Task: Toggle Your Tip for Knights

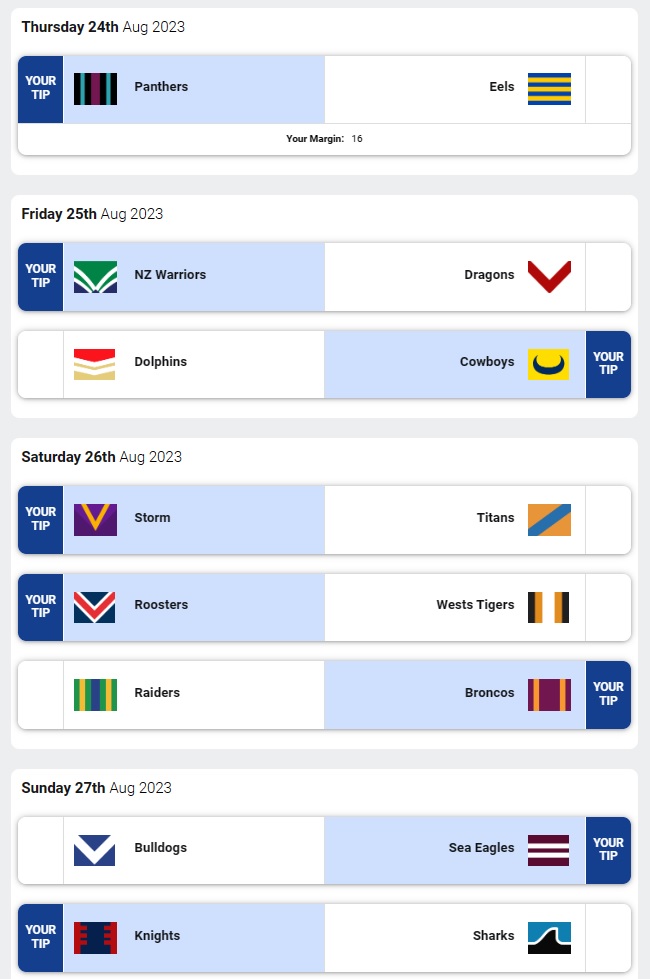Action: click(41, 937)
